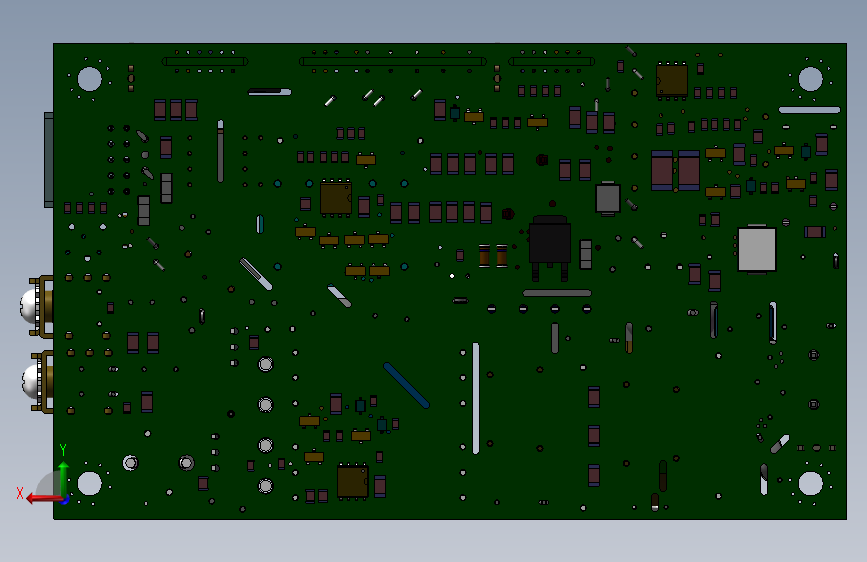Click the blue Z axis dot of the triad
867x562 pixels.
pos(66,501)
